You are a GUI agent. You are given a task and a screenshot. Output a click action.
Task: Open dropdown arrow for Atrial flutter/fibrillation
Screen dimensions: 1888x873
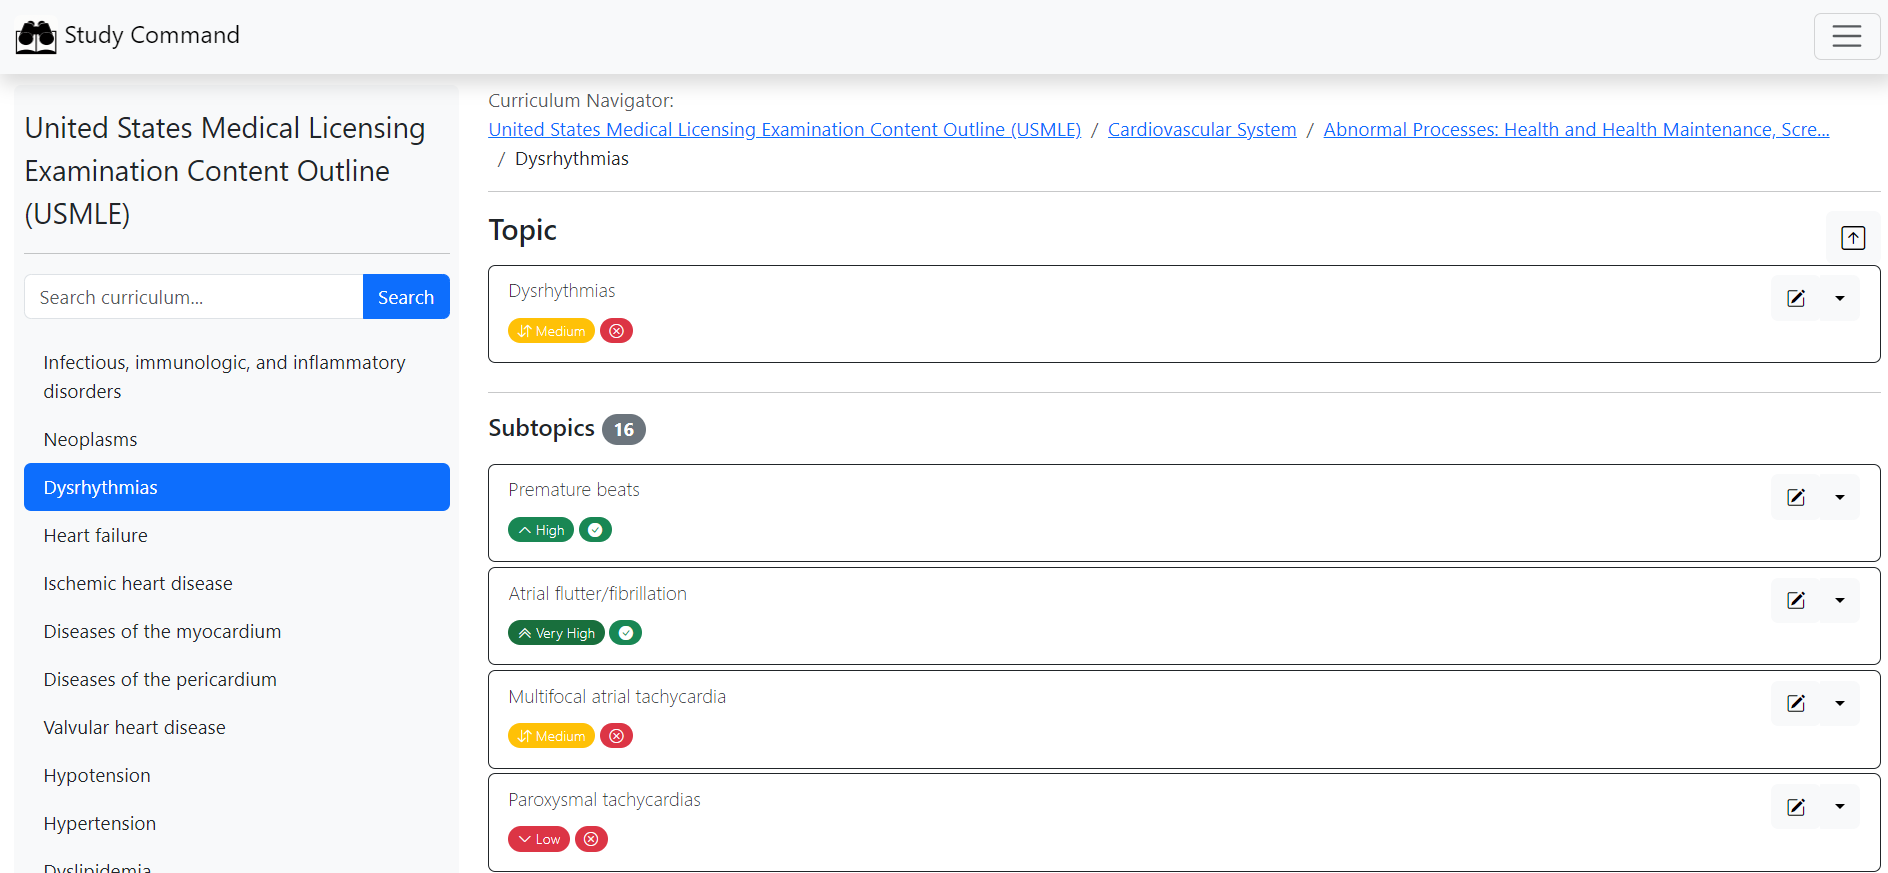(1839, 601)
